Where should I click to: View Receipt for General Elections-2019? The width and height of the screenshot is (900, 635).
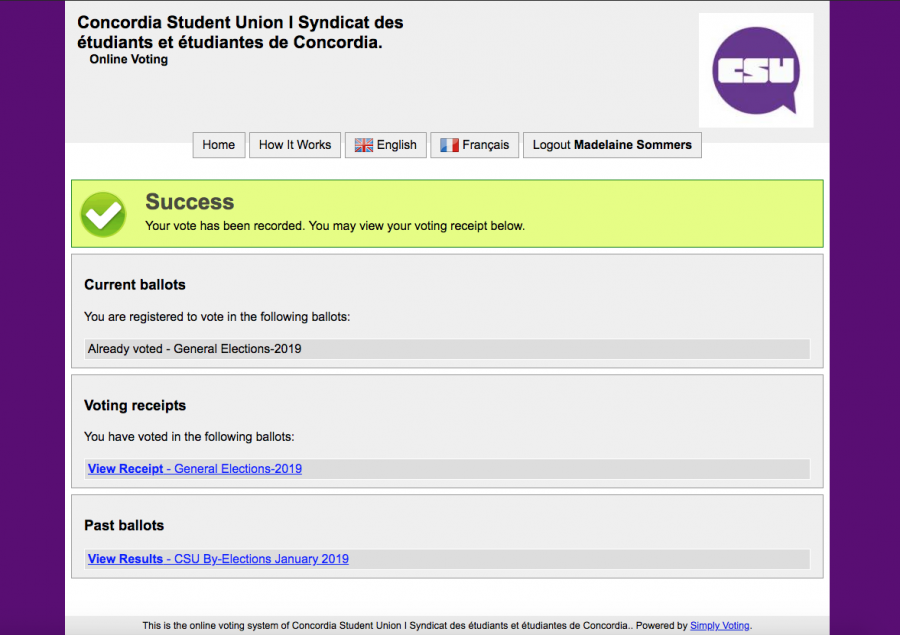pos(194,469)
